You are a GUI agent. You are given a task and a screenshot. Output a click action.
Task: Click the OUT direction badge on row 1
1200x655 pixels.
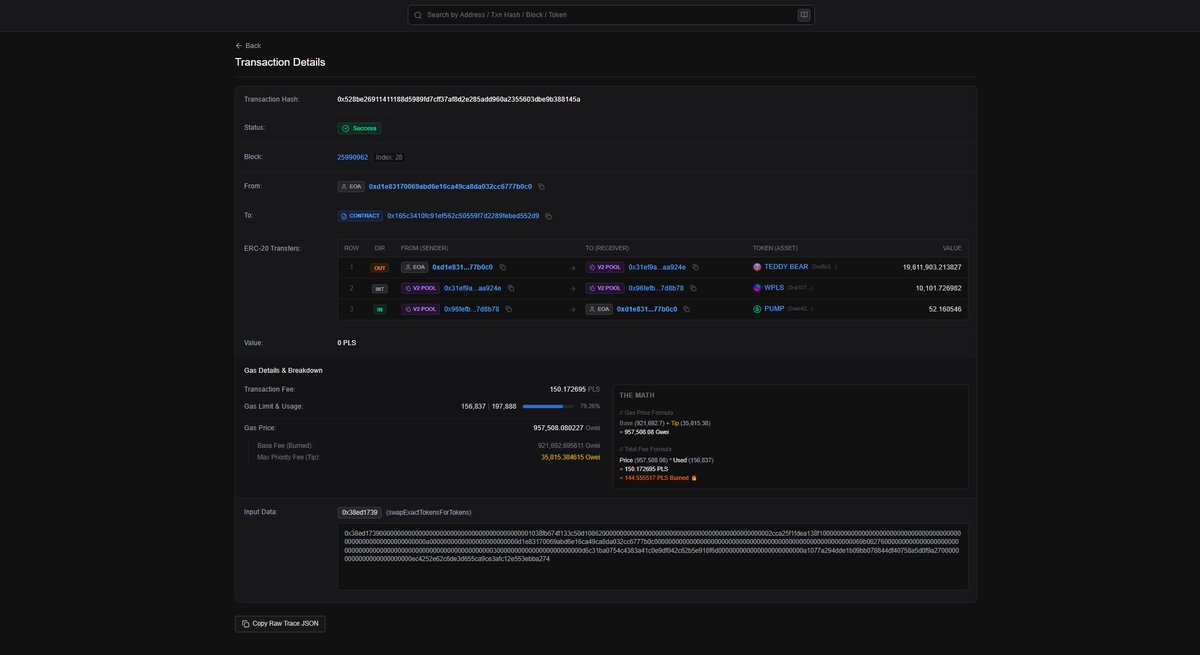[378, 267]
